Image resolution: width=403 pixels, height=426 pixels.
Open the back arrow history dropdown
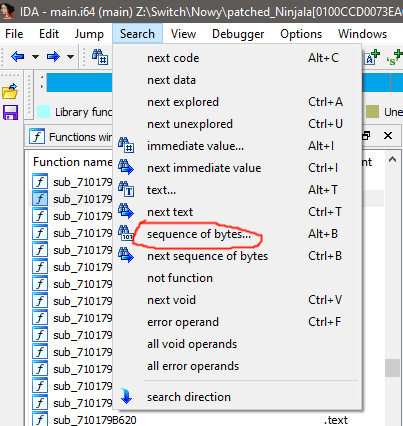[35, 57]
